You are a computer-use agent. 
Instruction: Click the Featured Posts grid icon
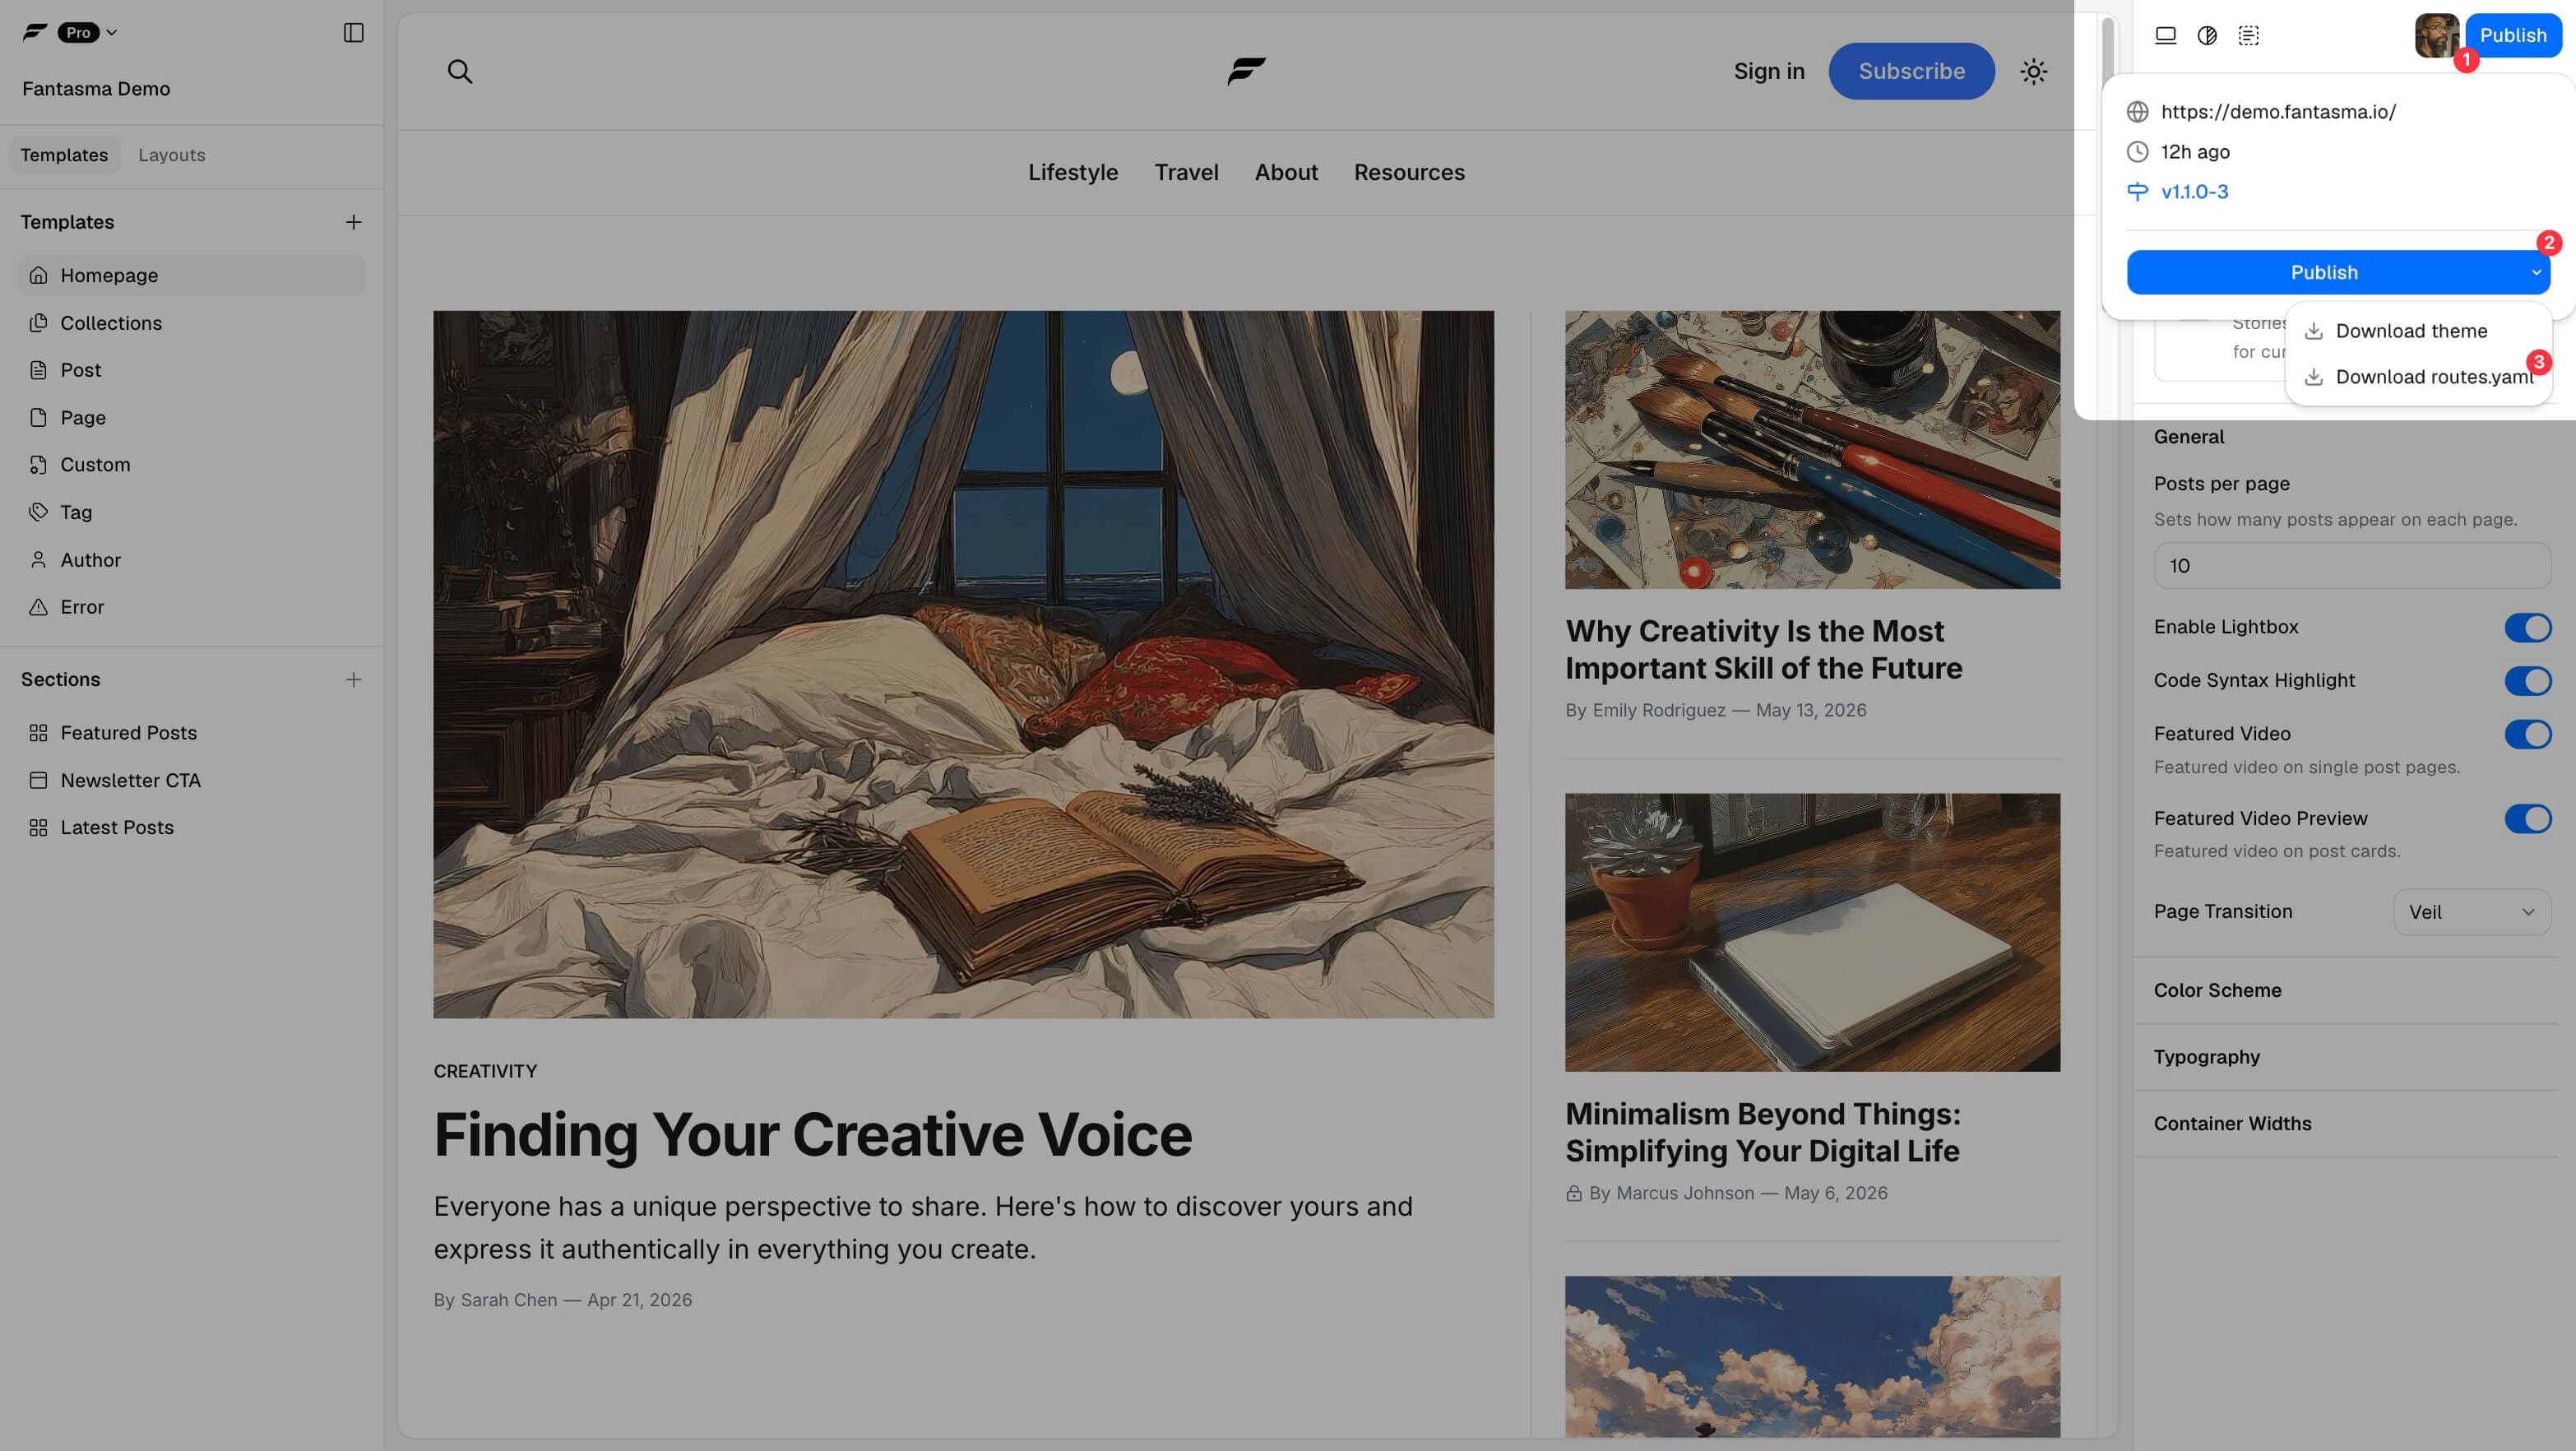click(x=38, y=733)
